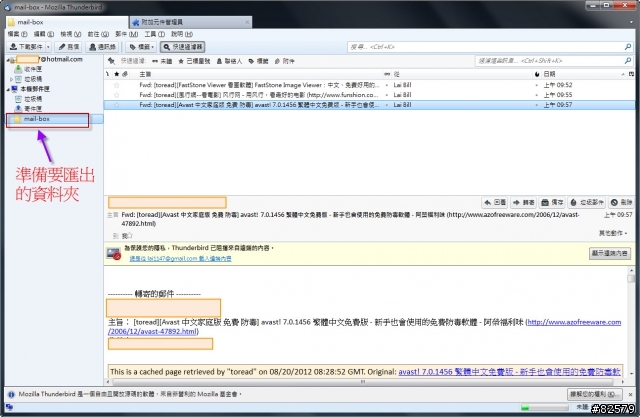This screenshot has width=640, height=417.
Task: Open the Tag dropdown in main toolbar
Action: point(142,47)
